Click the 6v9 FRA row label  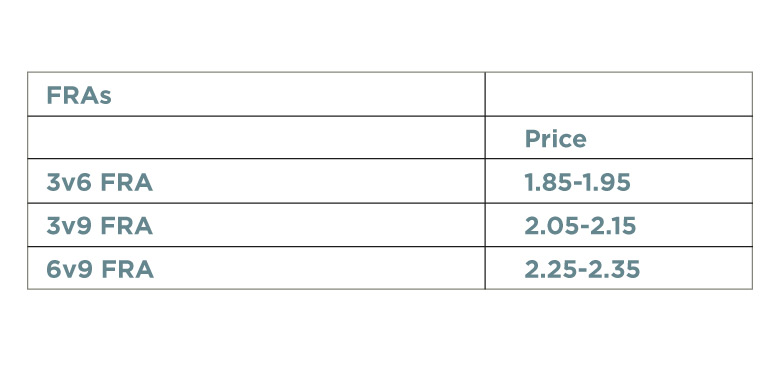pyautogui.click(x=100, y=270)
